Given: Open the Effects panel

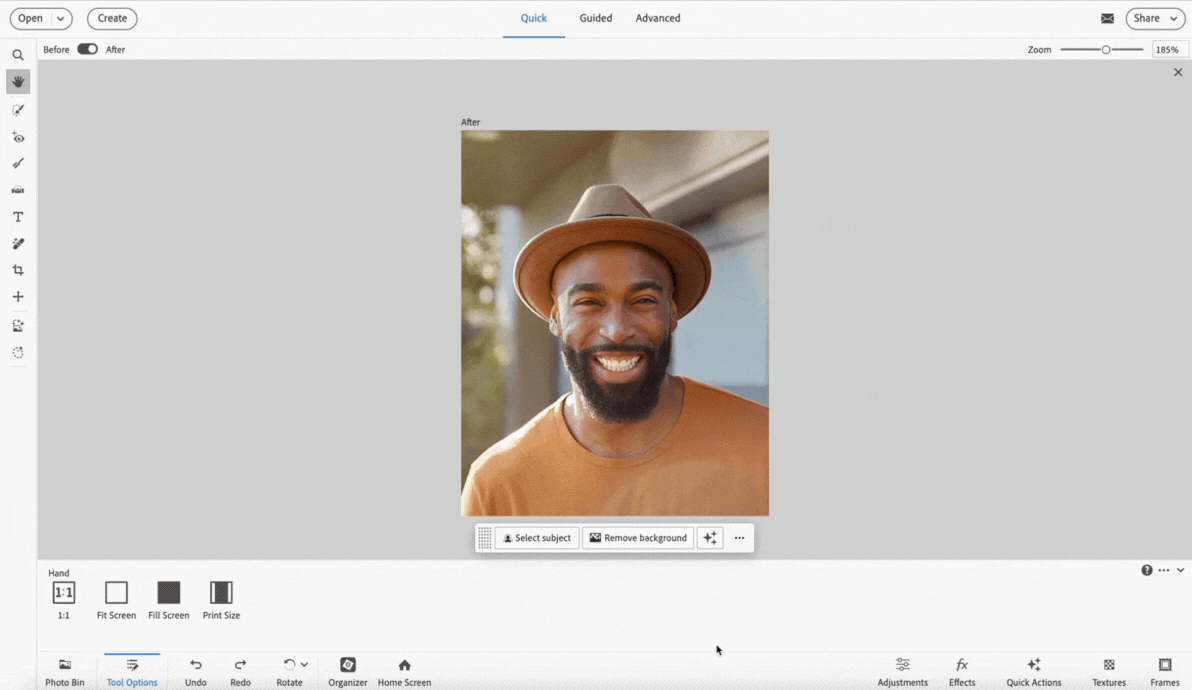Looking at the screenshot, I should coord(962,671).
